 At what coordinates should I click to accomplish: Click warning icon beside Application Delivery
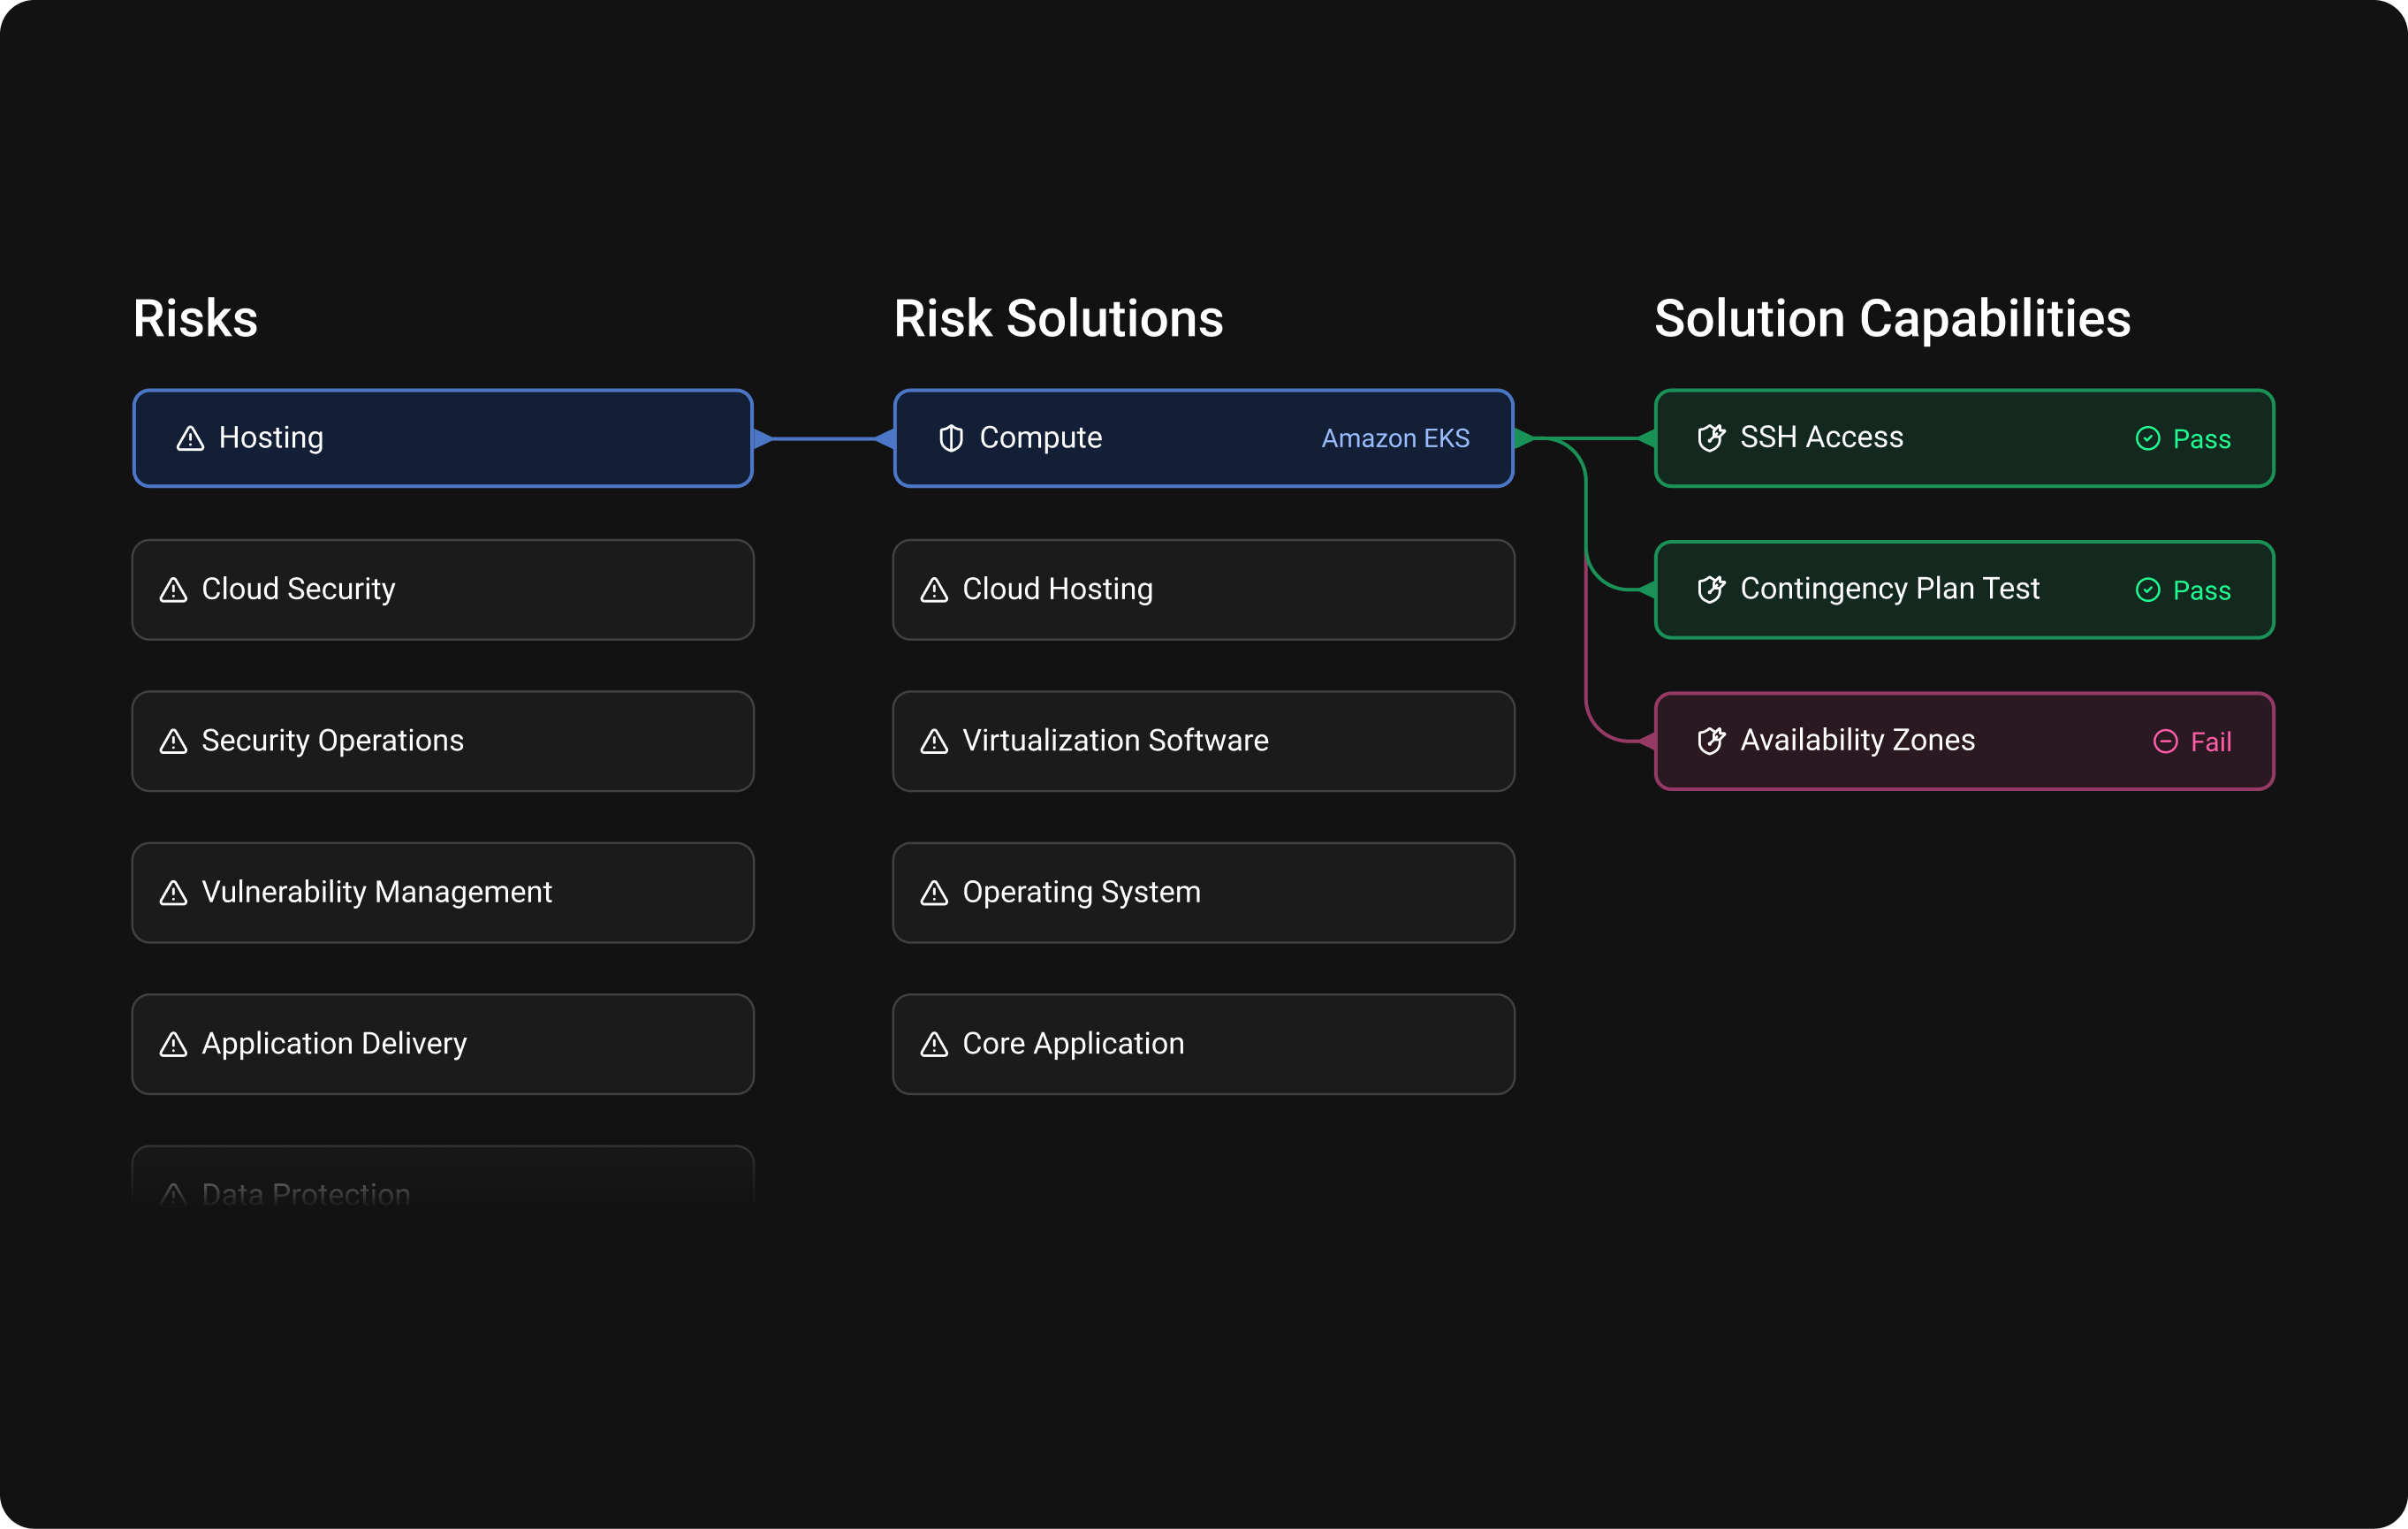173,1044
